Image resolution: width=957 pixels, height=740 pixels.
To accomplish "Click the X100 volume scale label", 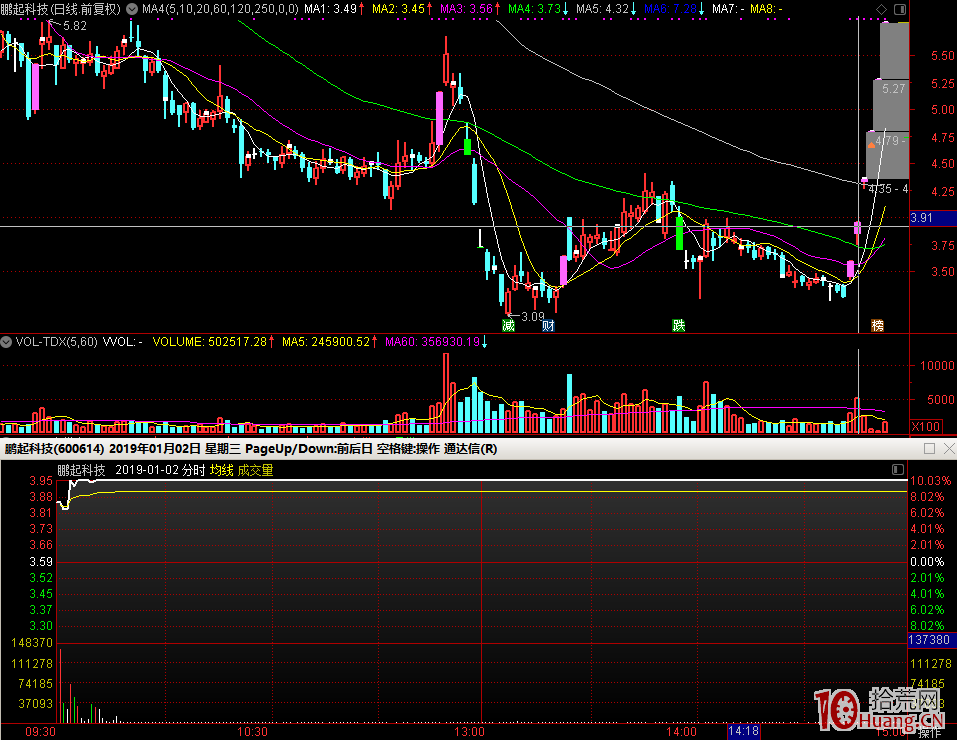I will pyautogui.click(x=925, y=427).
